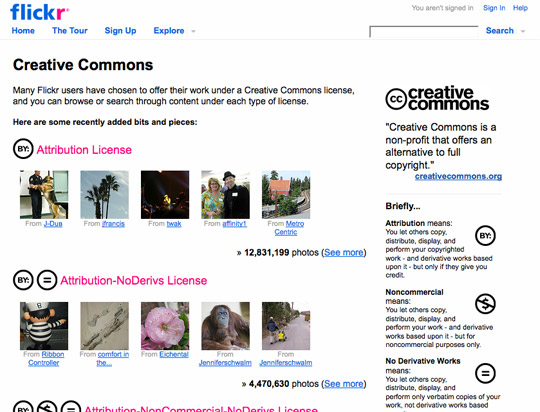This screenshot has height=412, width=540.
Task: Click the Noncommercial crossed-dollar icon in sidebar
Action: (485, 304)
